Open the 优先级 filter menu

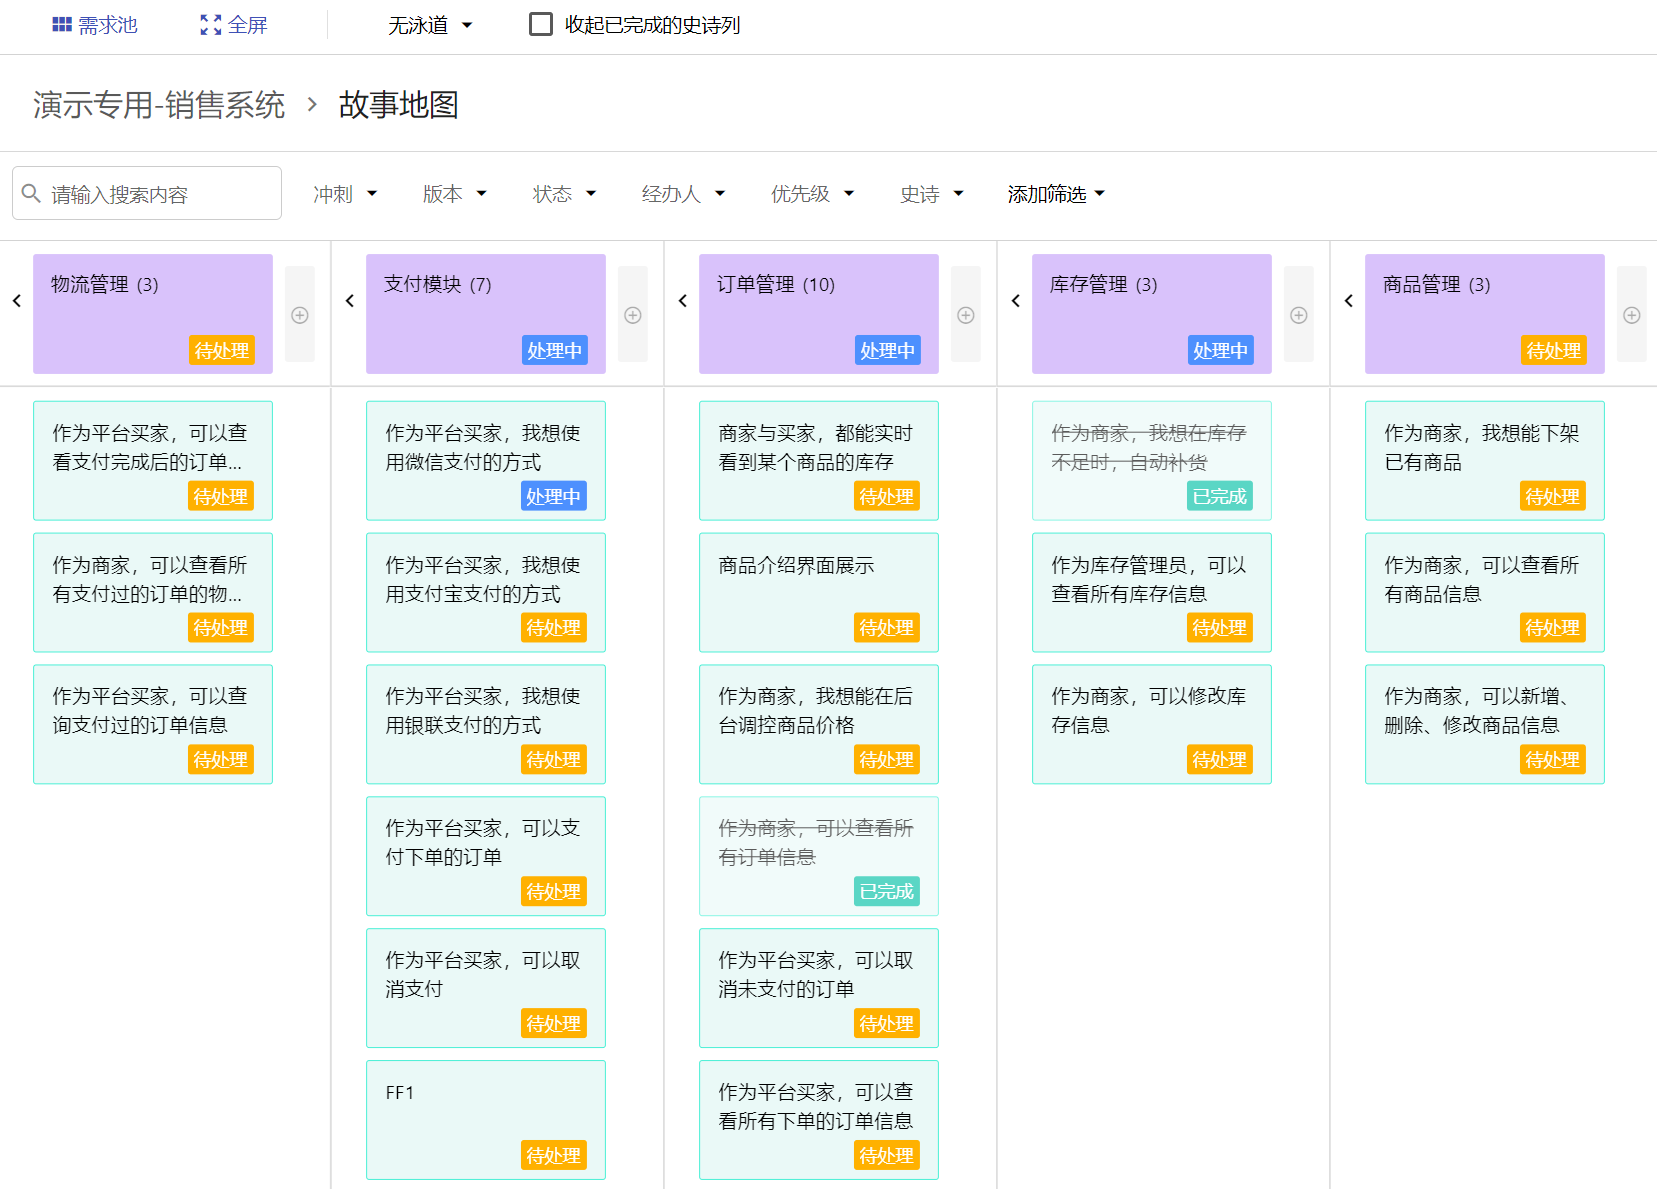[812, 194]
